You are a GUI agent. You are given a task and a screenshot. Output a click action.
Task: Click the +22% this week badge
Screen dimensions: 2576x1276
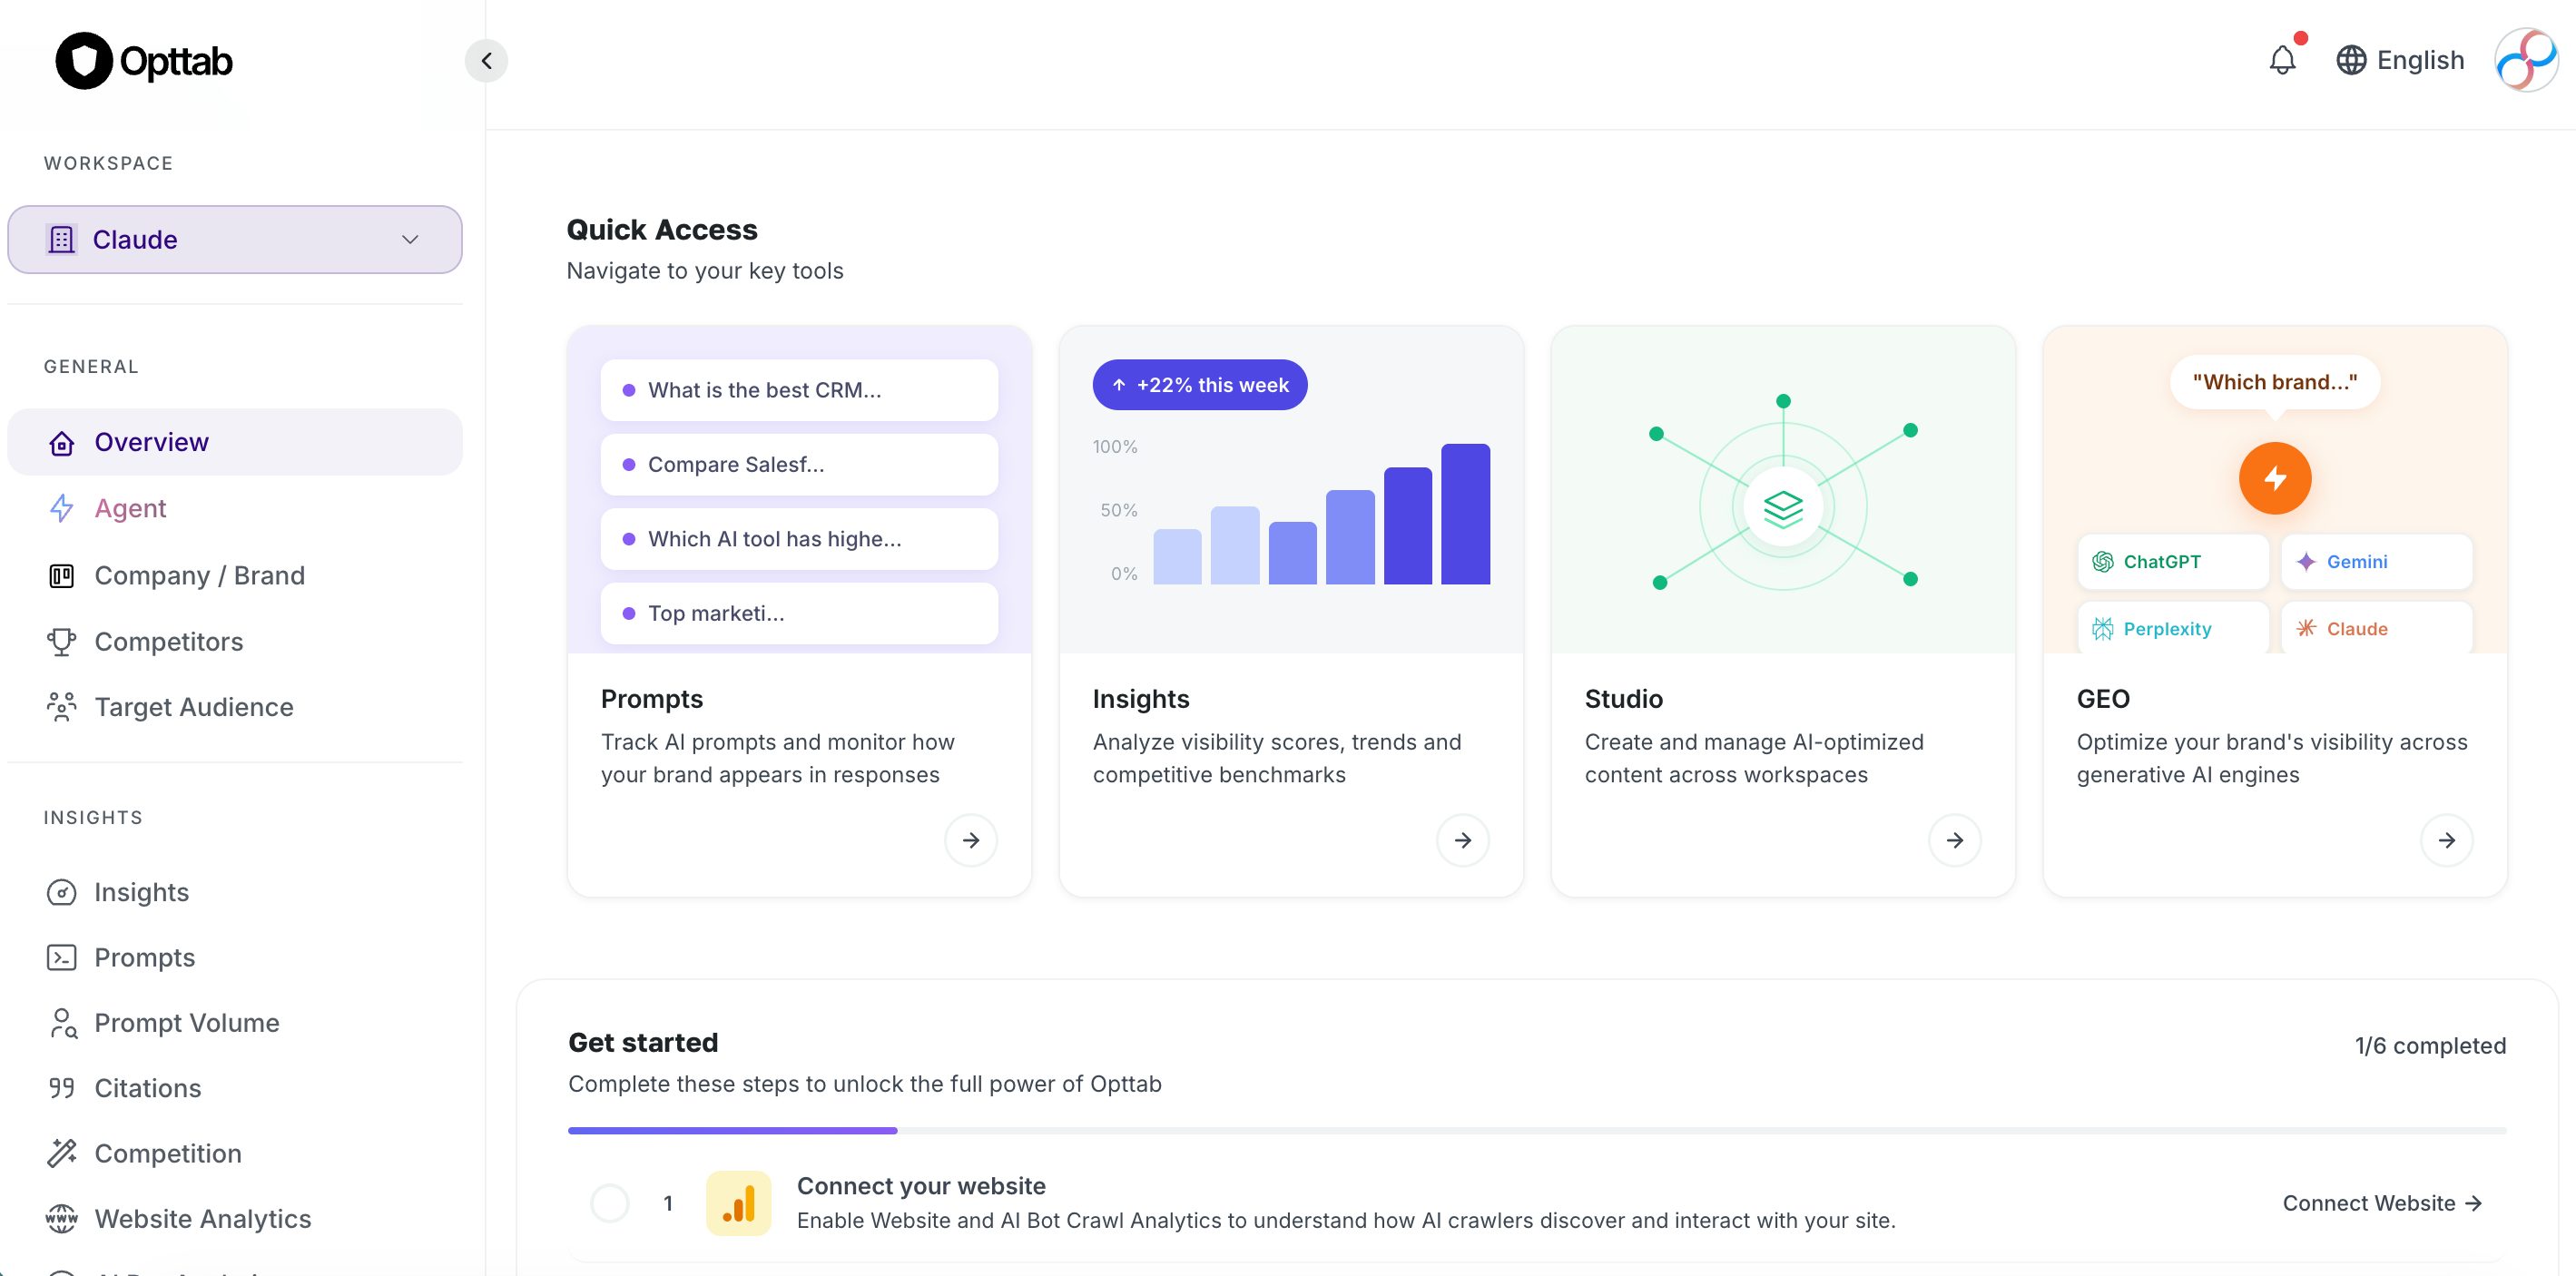coord(1199,385)
